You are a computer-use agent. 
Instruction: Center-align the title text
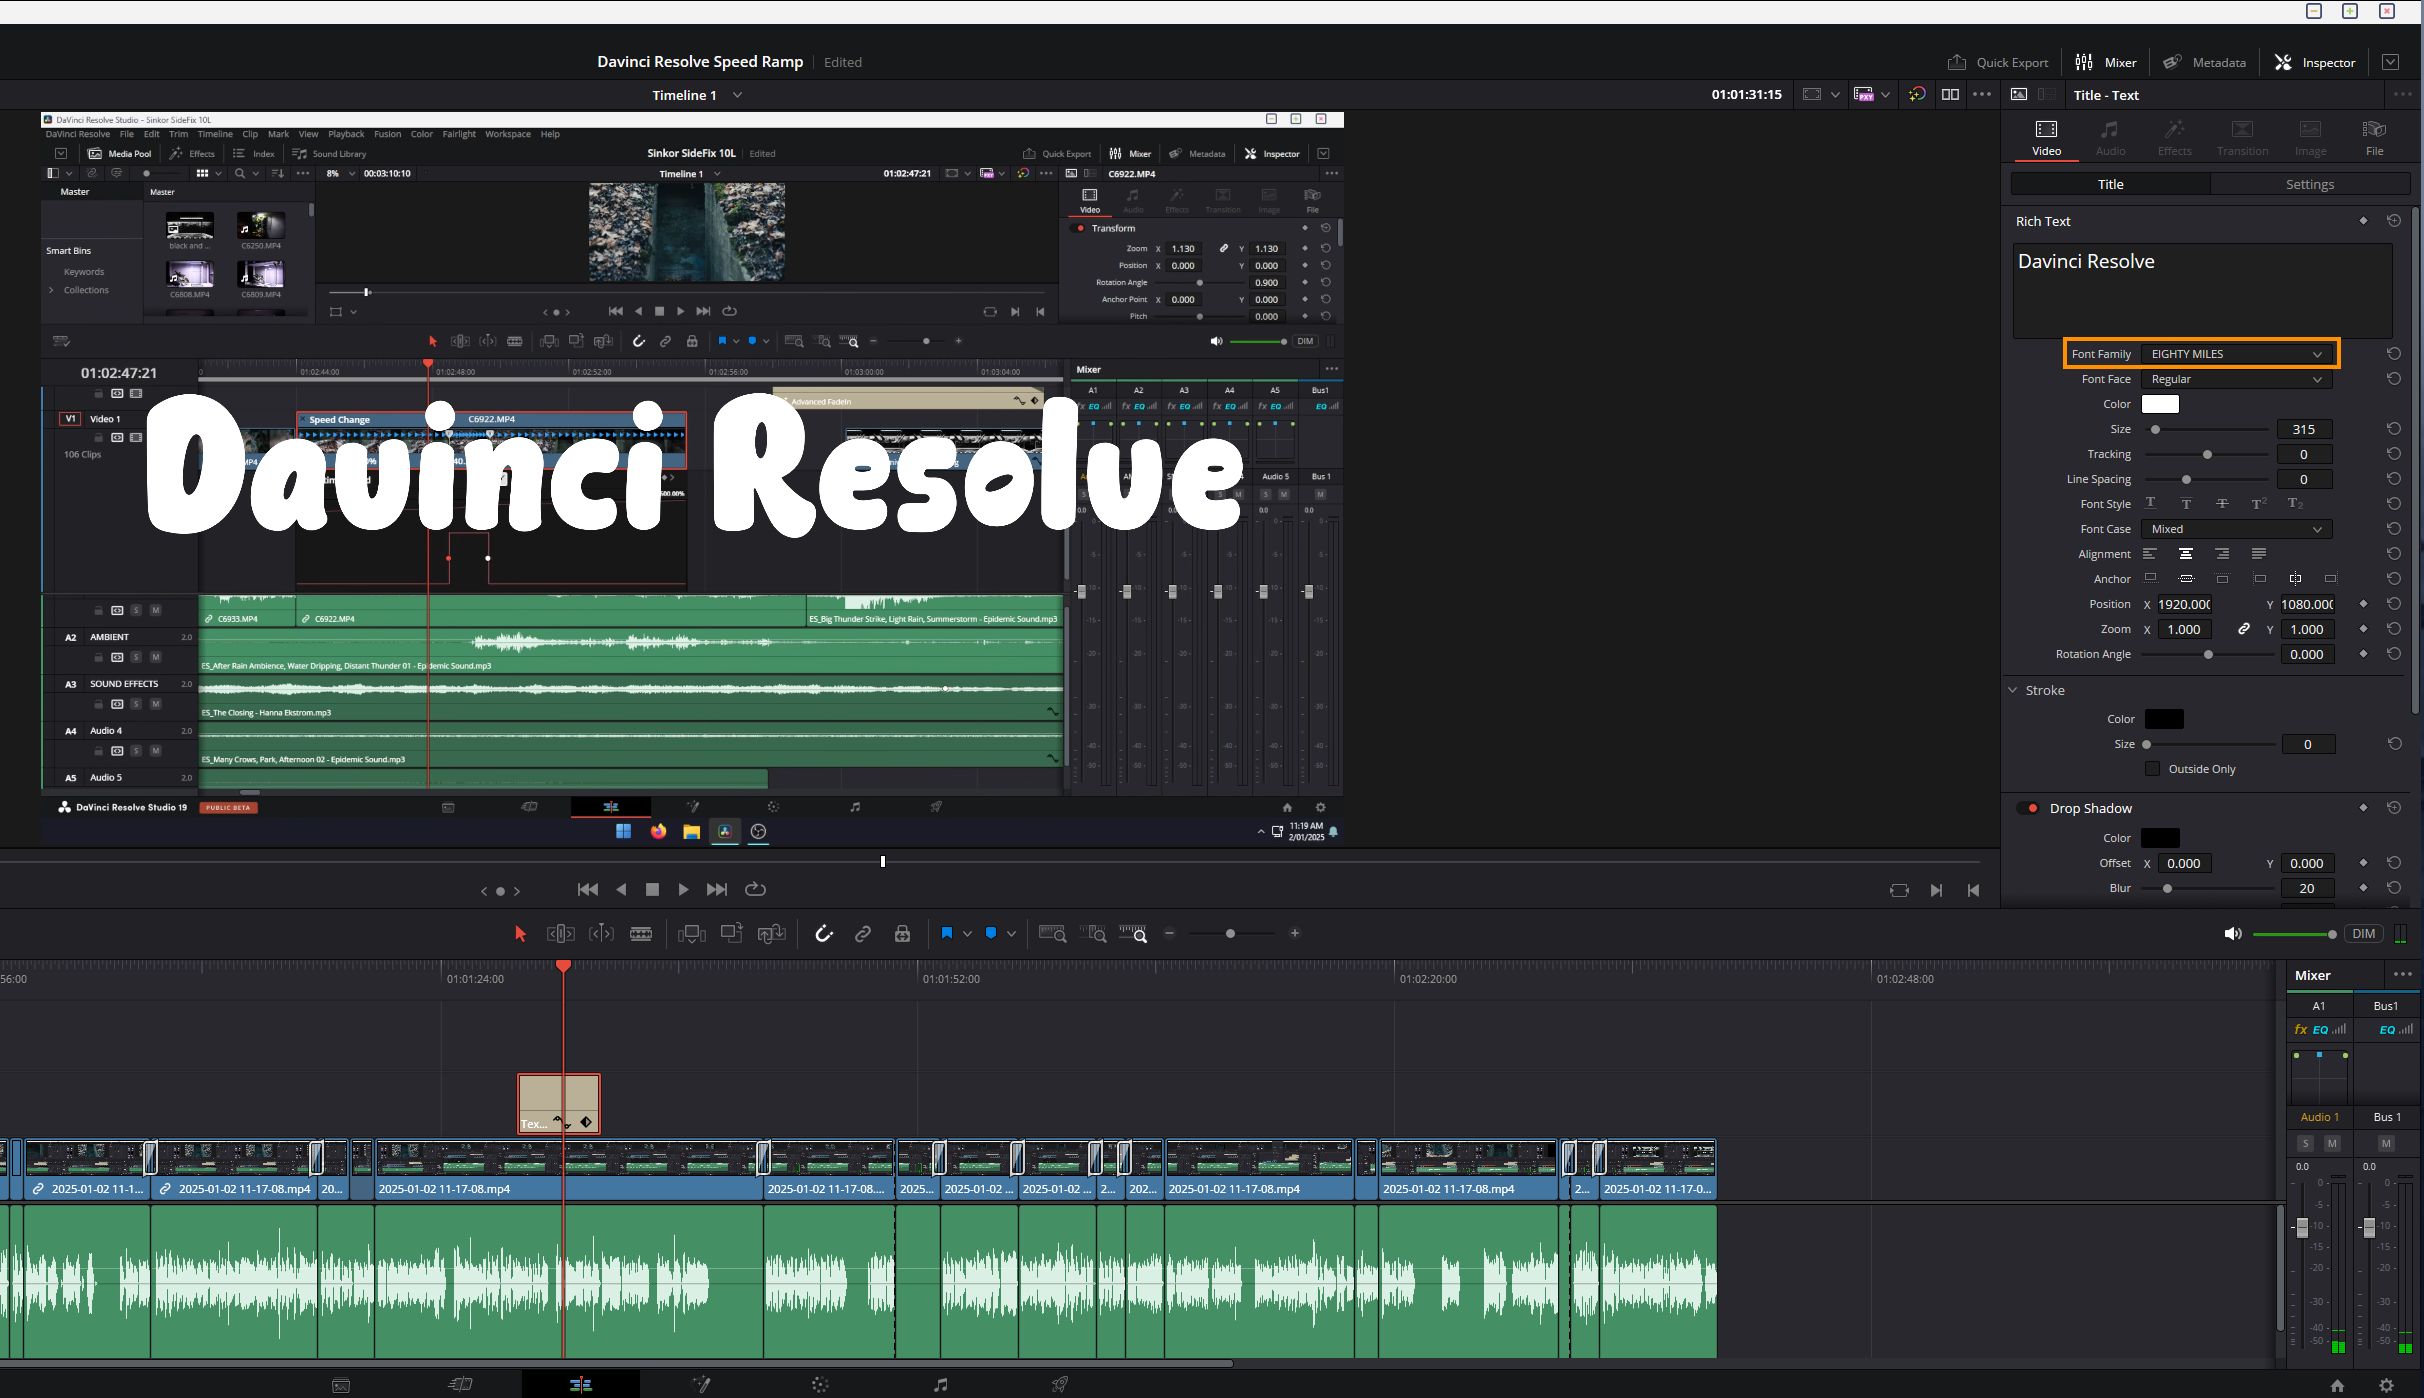[x=2186, y=554]
